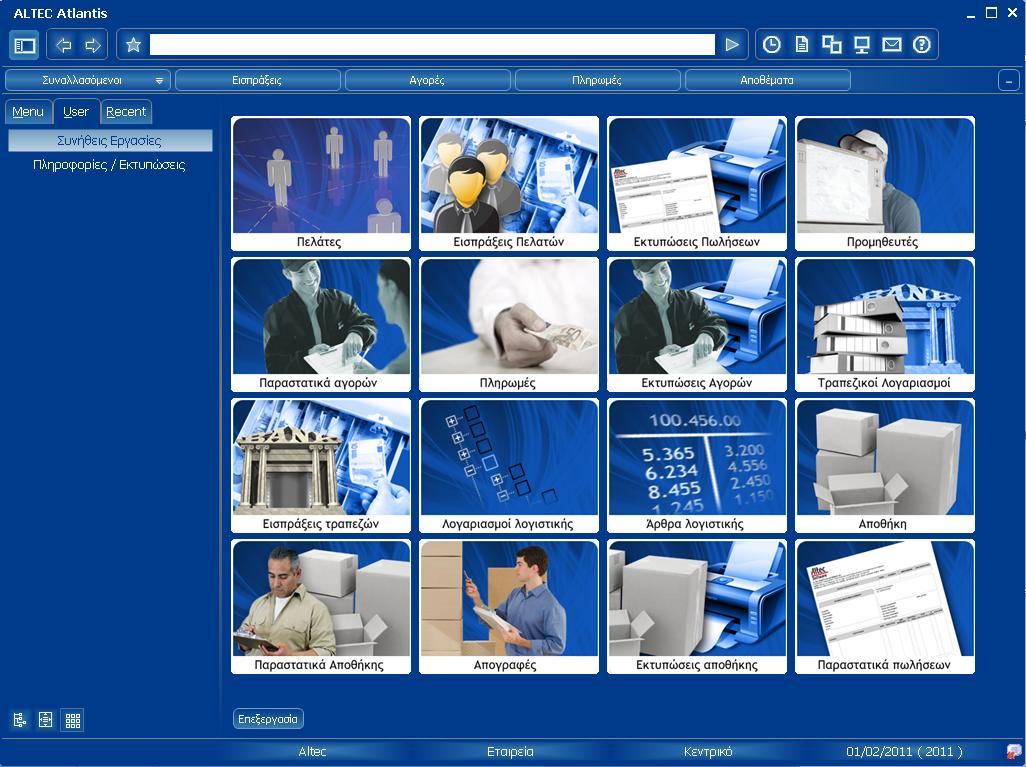Open the Απογραφές tile
The image size is (1026, 767).
tap(509, 607)
